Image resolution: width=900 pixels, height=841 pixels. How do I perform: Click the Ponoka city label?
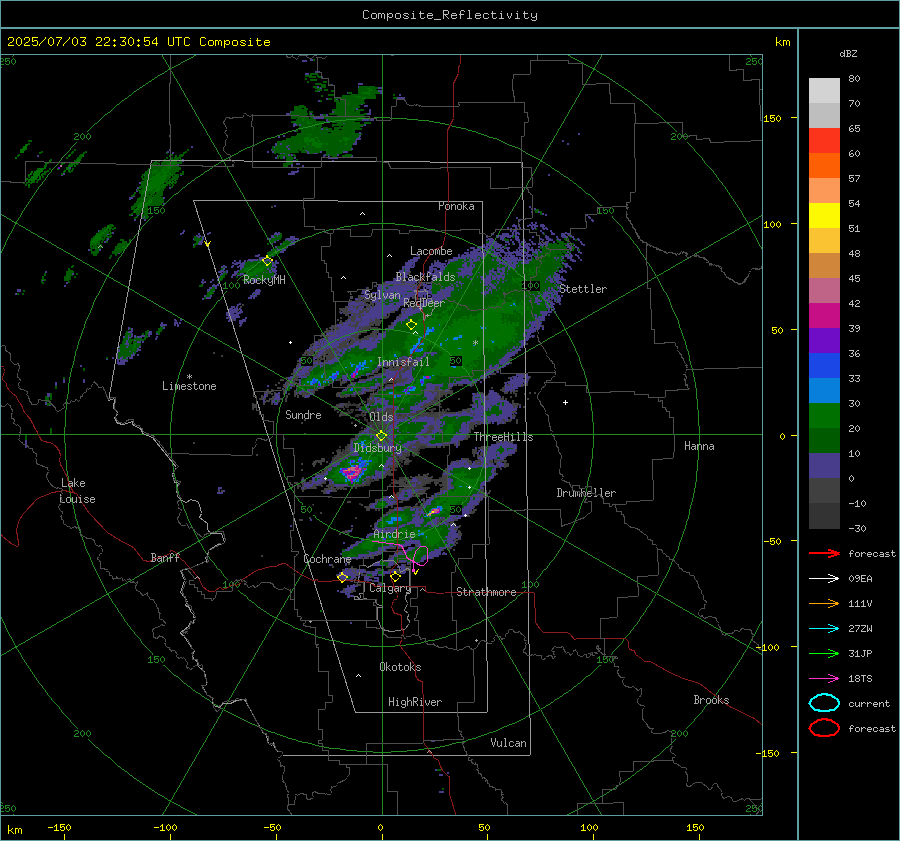[x=456, y=206]
